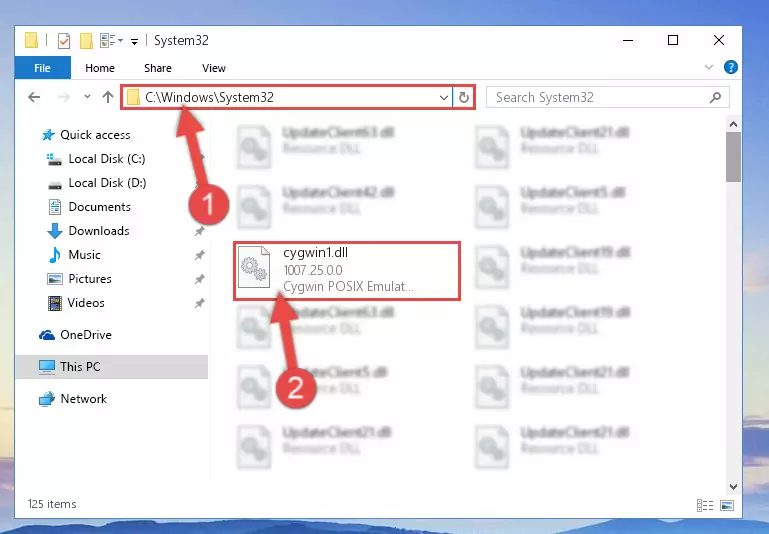Select This PC in navigation pane

click(112, 367)
